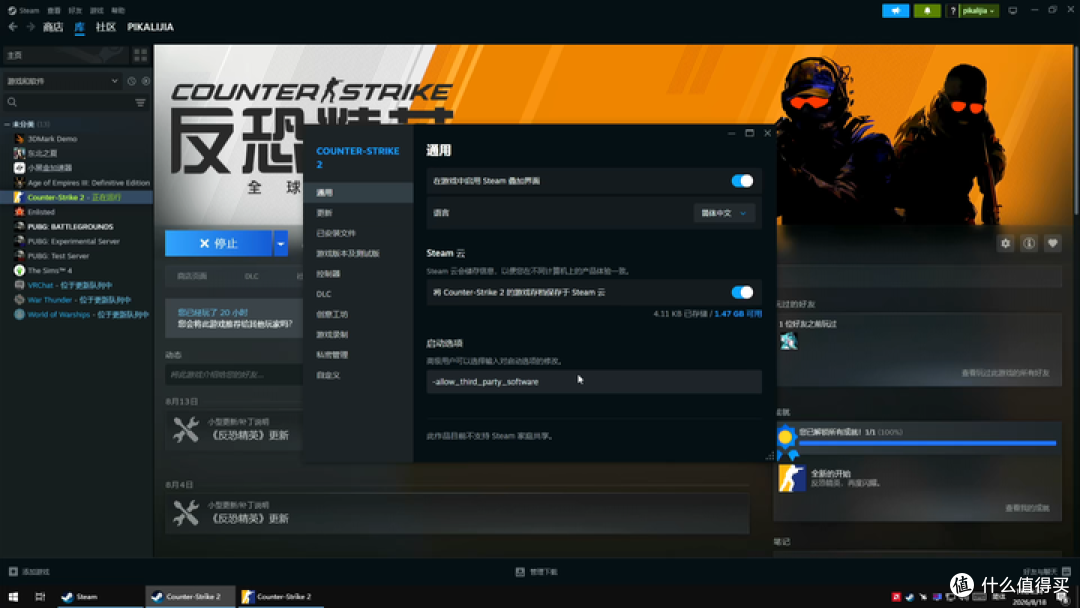1080x608 pixels.
Task: Click the Stop game button
Action: [x=218, y=244]
